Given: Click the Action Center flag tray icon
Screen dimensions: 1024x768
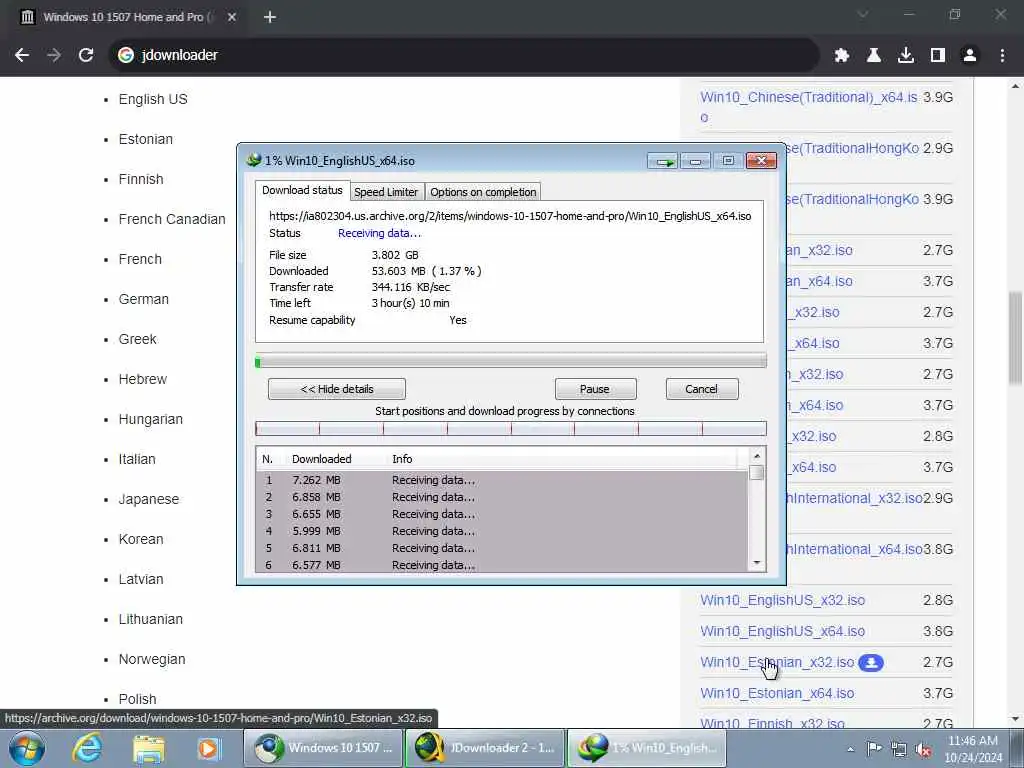Looking at the screenshot, I should 874,749.
